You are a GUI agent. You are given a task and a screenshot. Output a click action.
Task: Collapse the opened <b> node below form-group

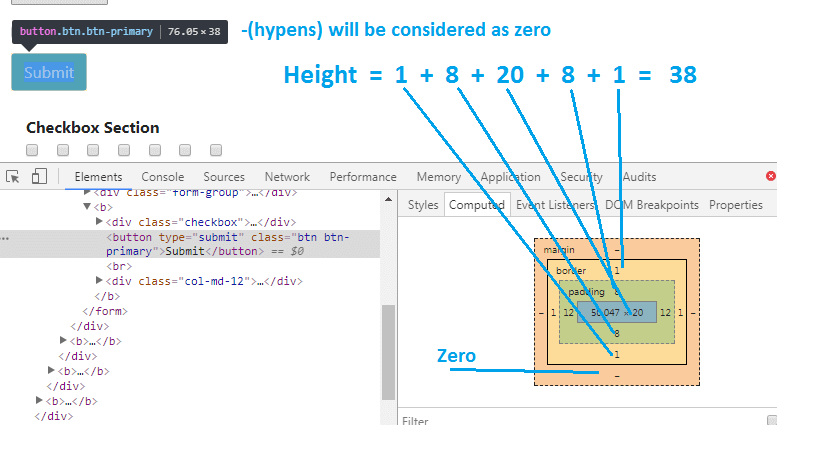click(x=87, y=207)
